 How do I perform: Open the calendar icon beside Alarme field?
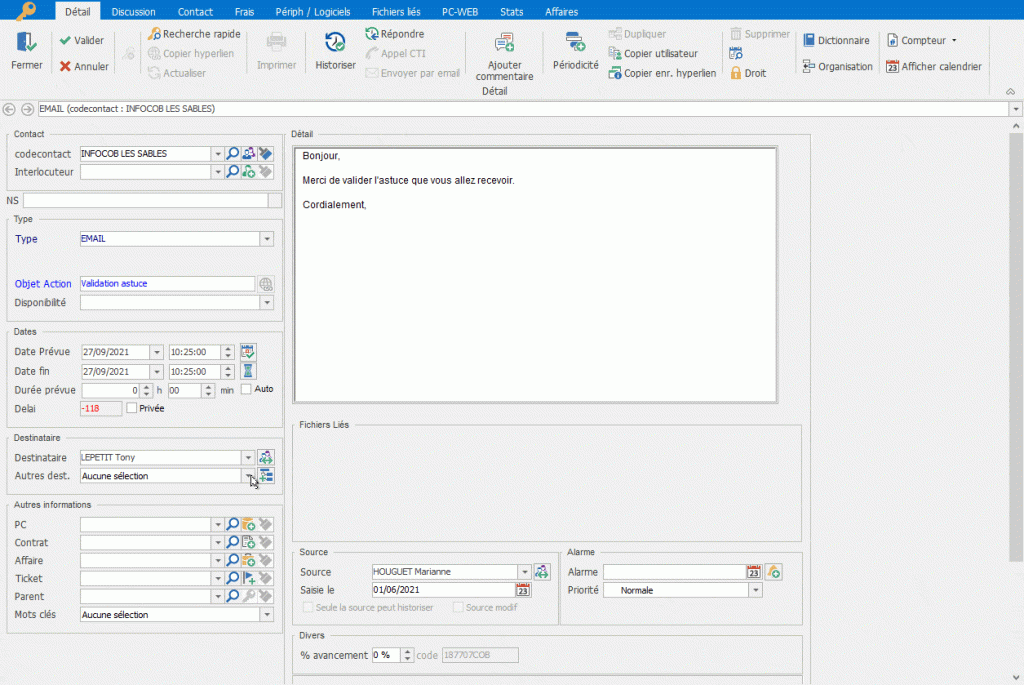click(754, 572)
